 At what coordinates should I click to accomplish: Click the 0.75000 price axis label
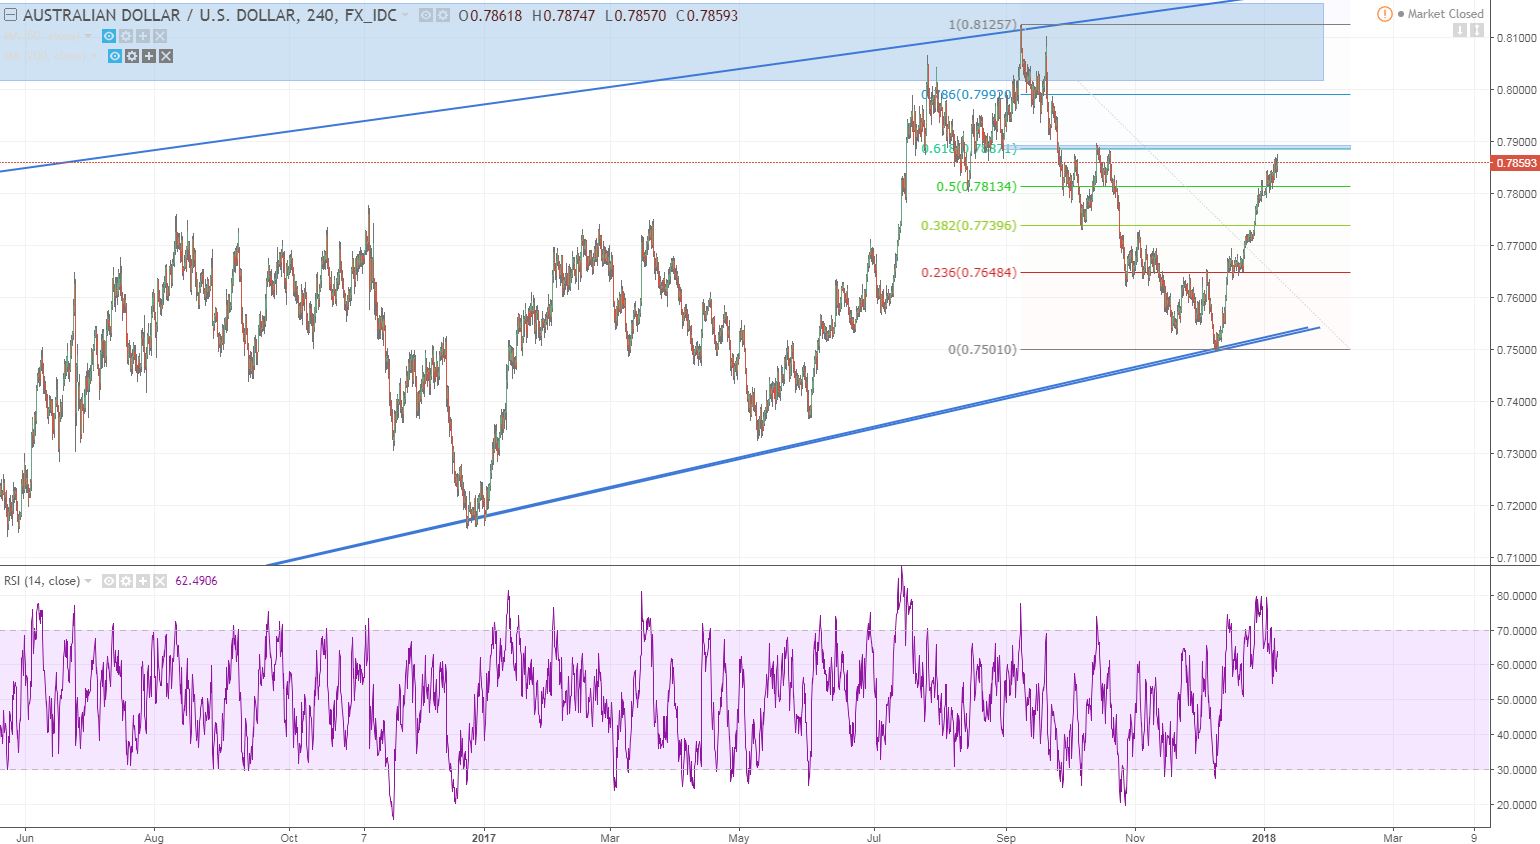pos(1517,350)
